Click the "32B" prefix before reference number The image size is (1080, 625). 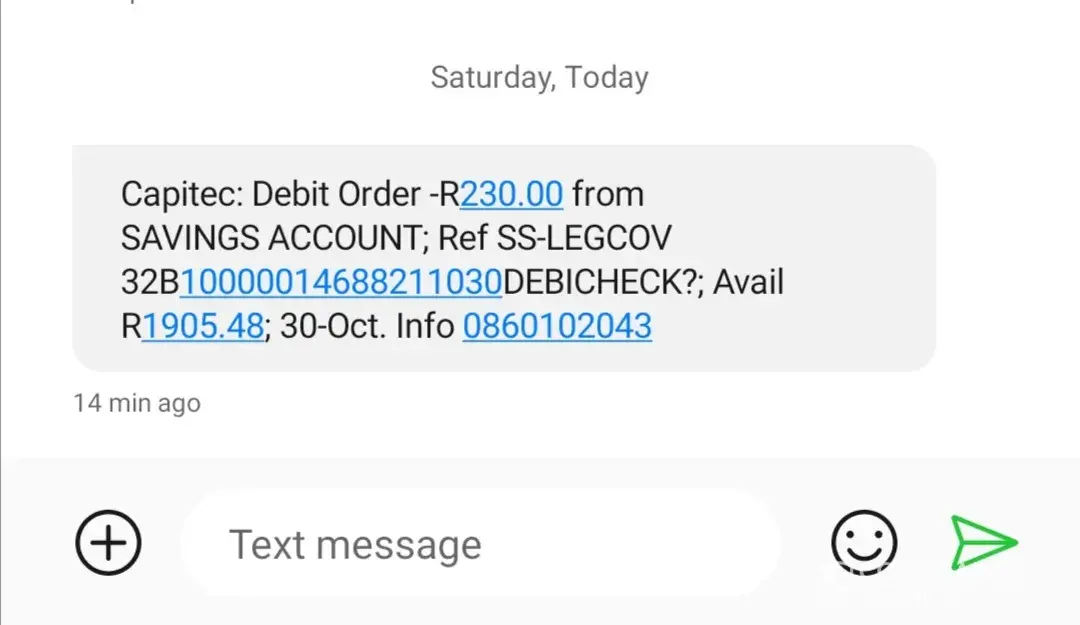click(x=150, y=282)
